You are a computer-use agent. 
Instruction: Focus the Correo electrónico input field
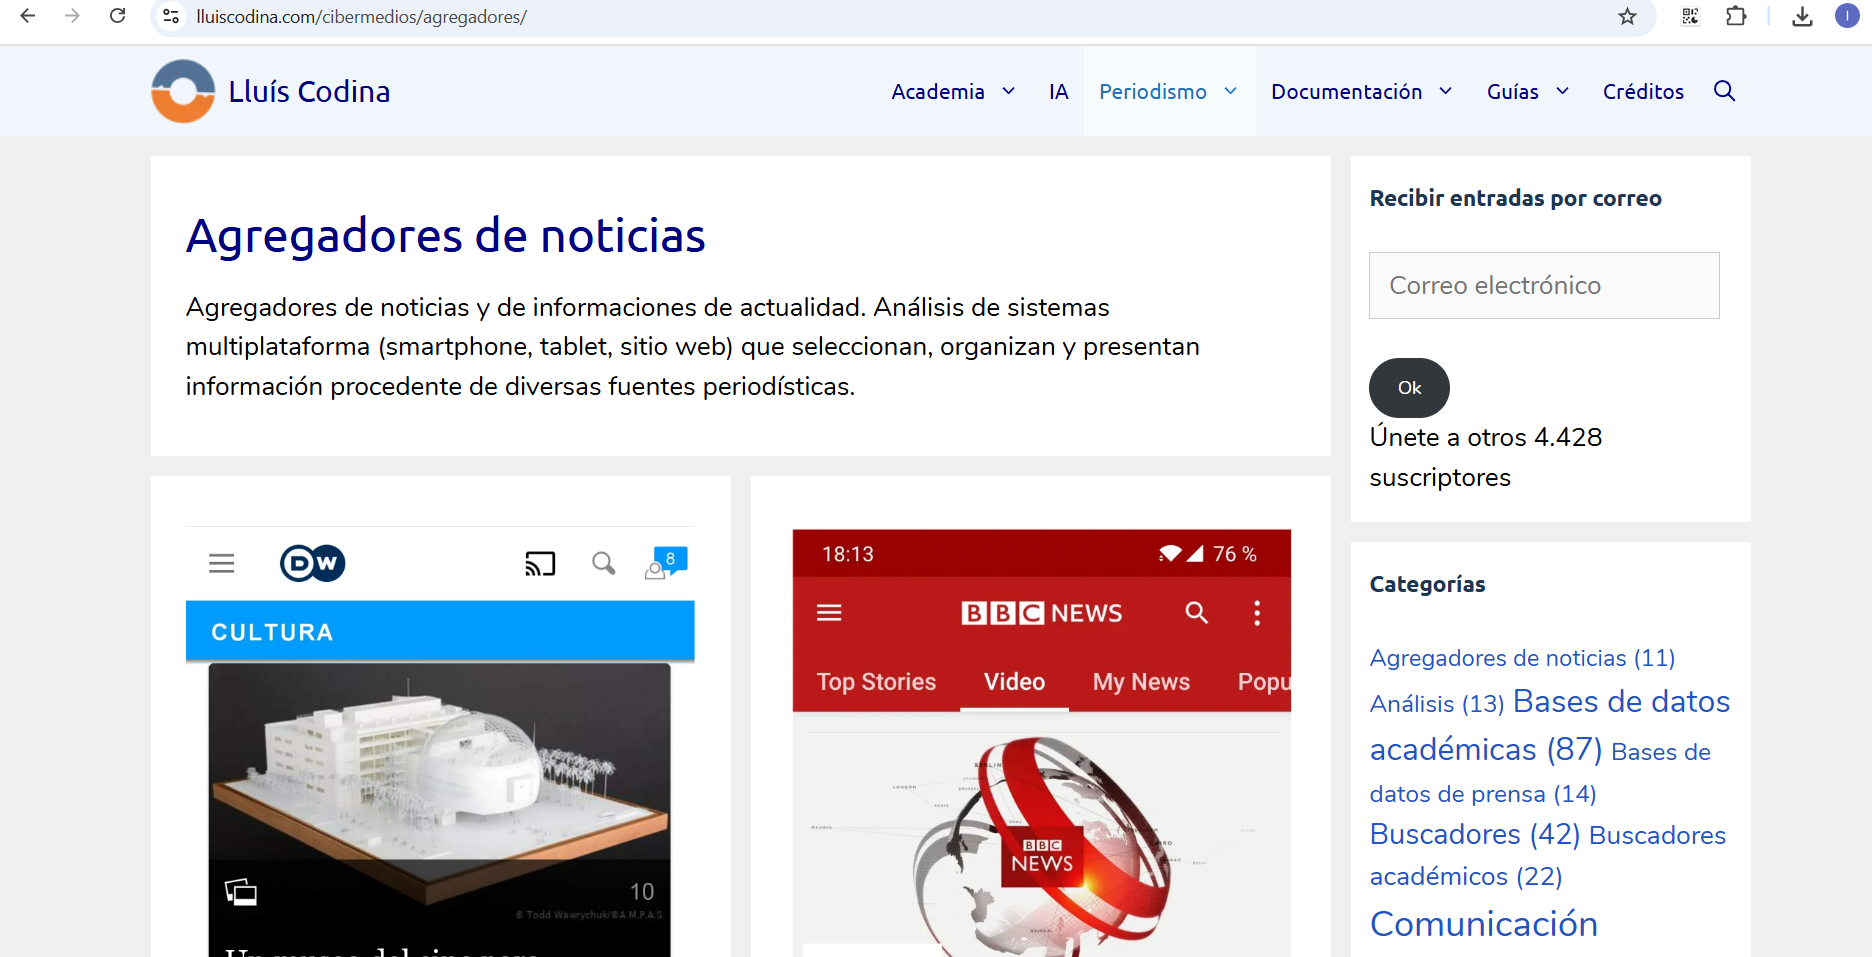1544,286
